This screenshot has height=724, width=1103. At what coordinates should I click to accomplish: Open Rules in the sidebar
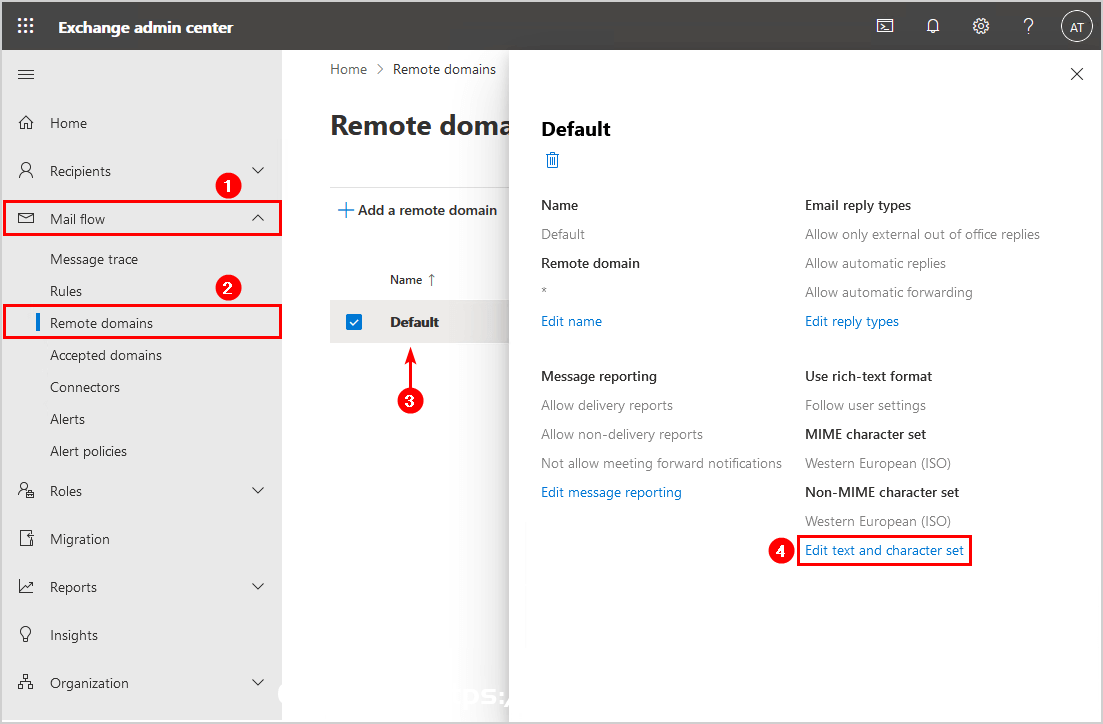pos(65,291)
